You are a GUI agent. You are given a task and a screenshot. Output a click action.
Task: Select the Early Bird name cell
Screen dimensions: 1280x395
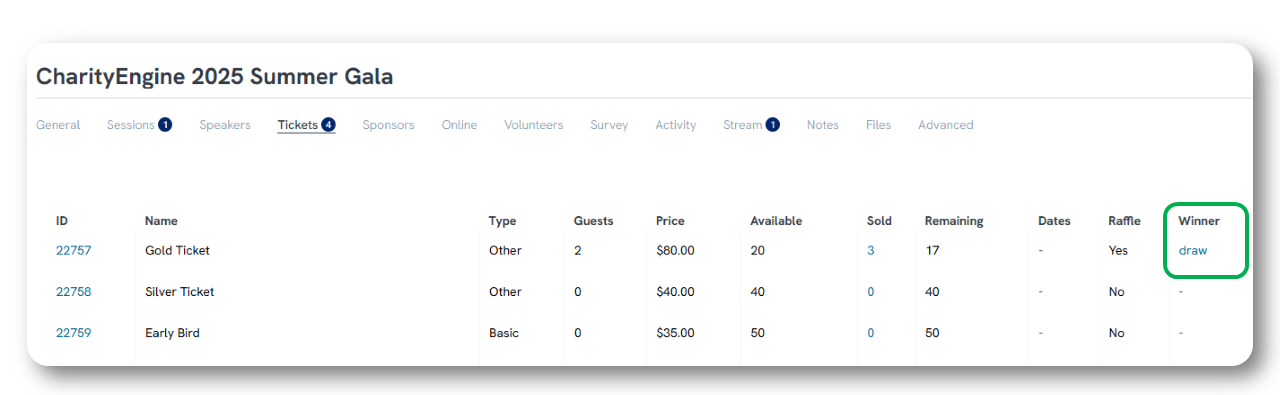click(x=172, y=333)
